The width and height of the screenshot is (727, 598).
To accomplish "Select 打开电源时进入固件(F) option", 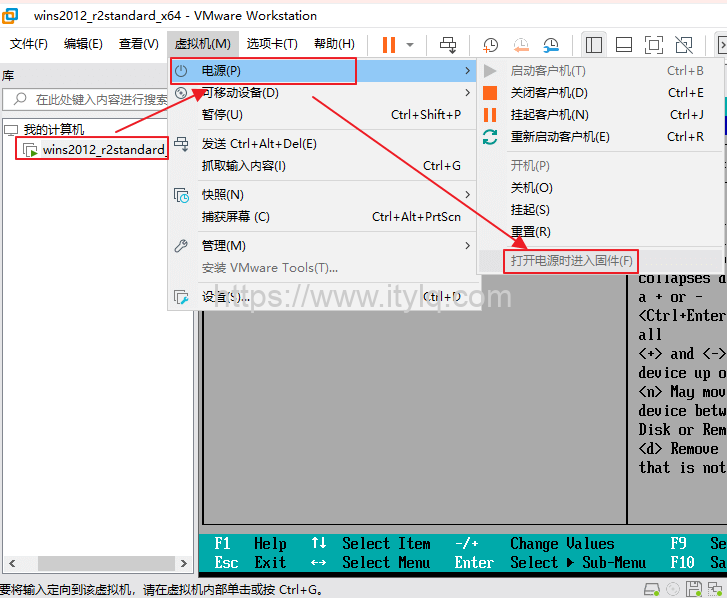I will (x=572, y=261).
